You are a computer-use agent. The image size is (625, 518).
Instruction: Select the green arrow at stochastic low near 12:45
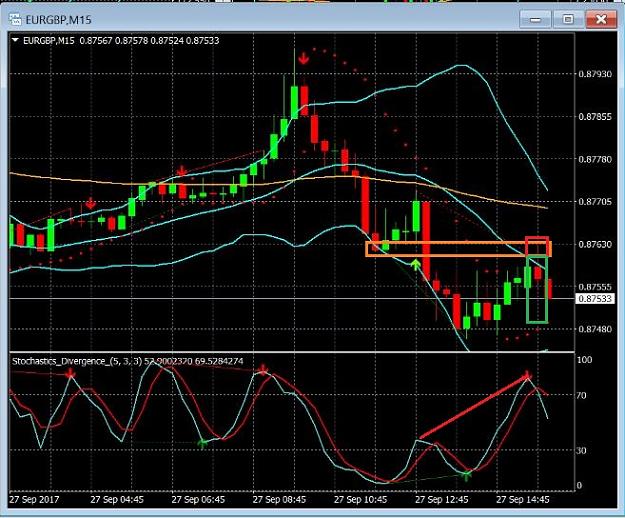tap(466, 475)
